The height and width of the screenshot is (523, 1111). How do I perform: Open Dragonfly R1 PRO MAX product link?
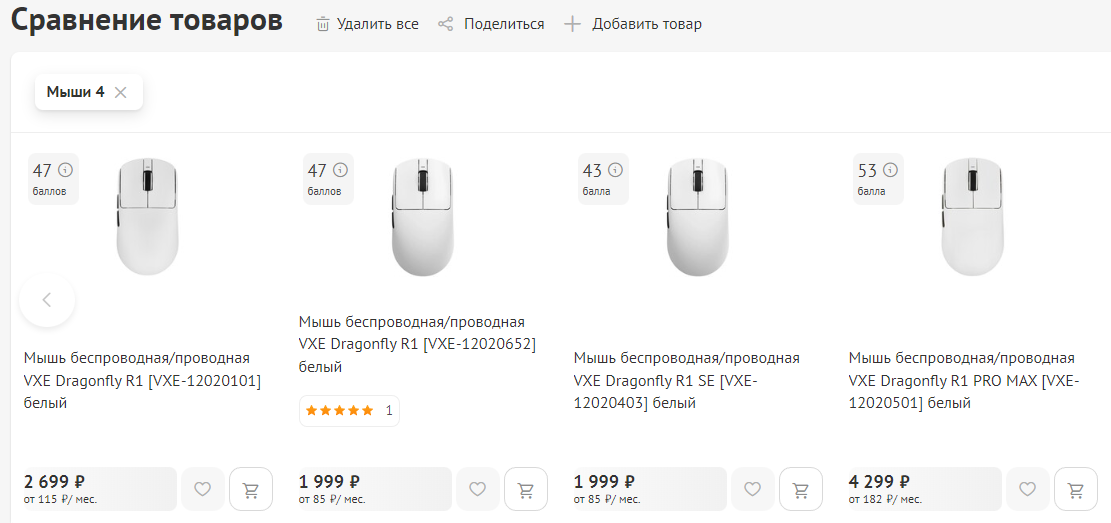[x=962, y=380]
